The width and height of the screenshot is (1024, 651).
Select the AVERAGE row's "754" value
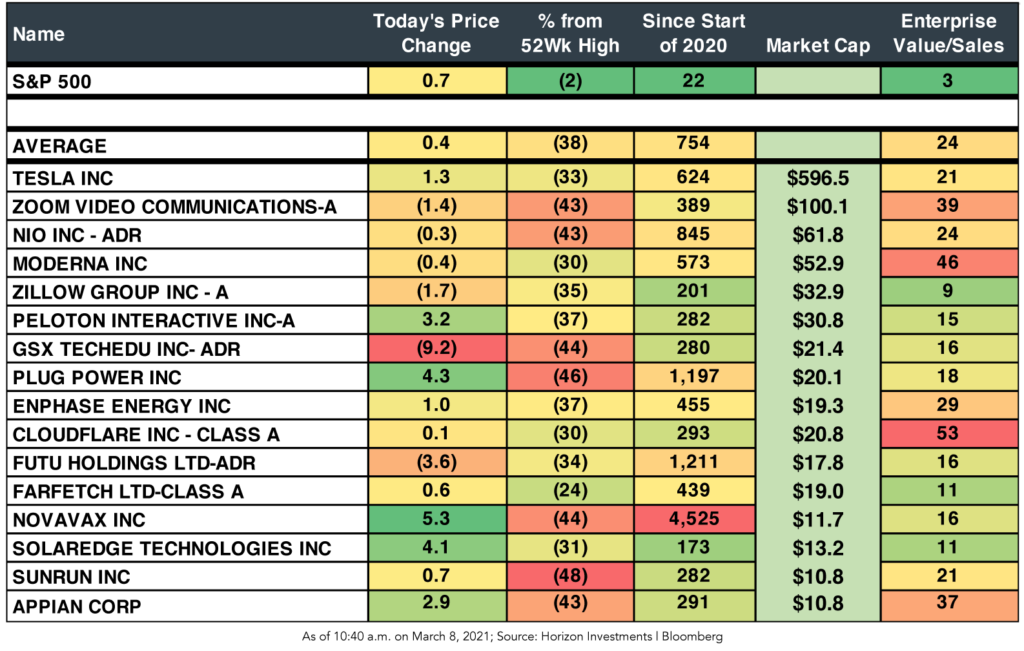coord(694,143)
